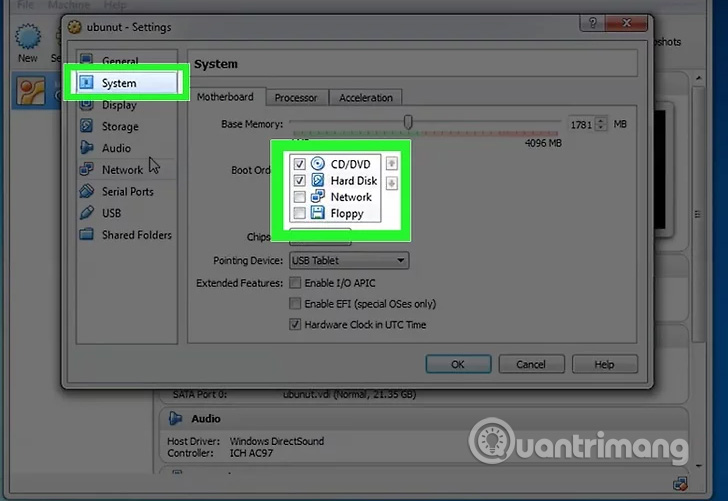
Task: Click scroll-up arrow in main window
Action: tap(699, 78)
